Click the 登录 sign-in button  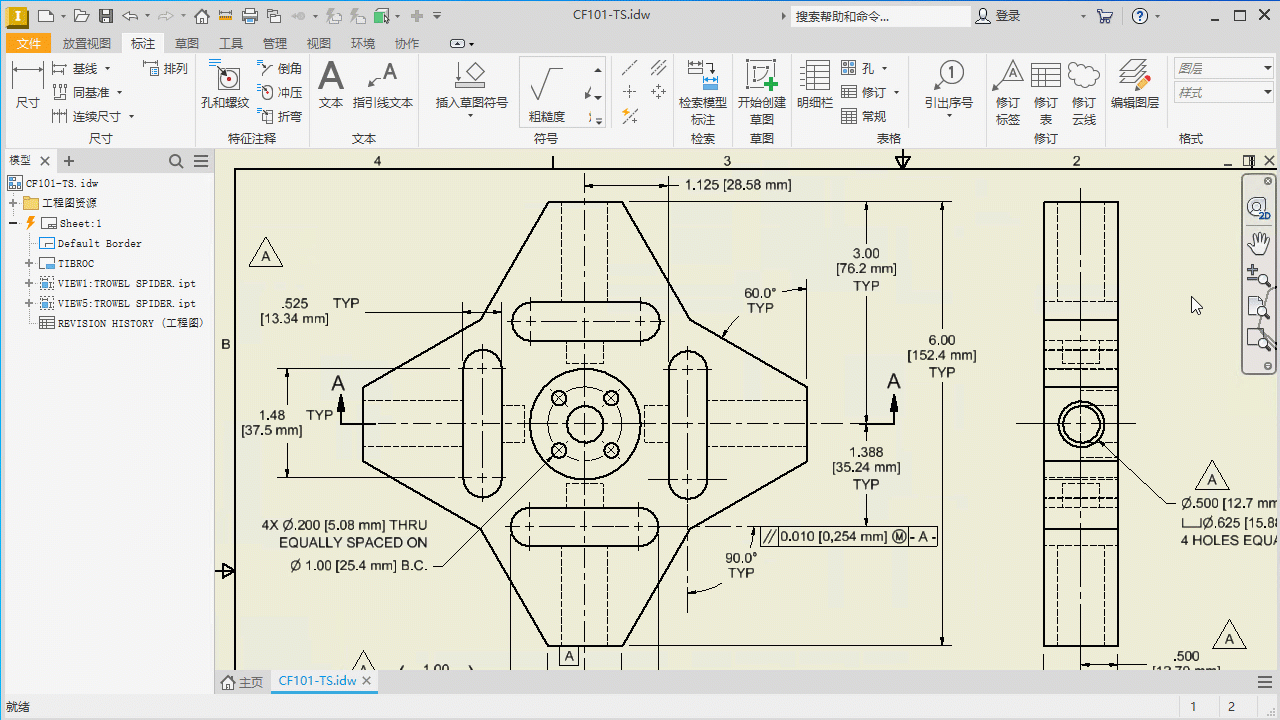coord(998,16)
